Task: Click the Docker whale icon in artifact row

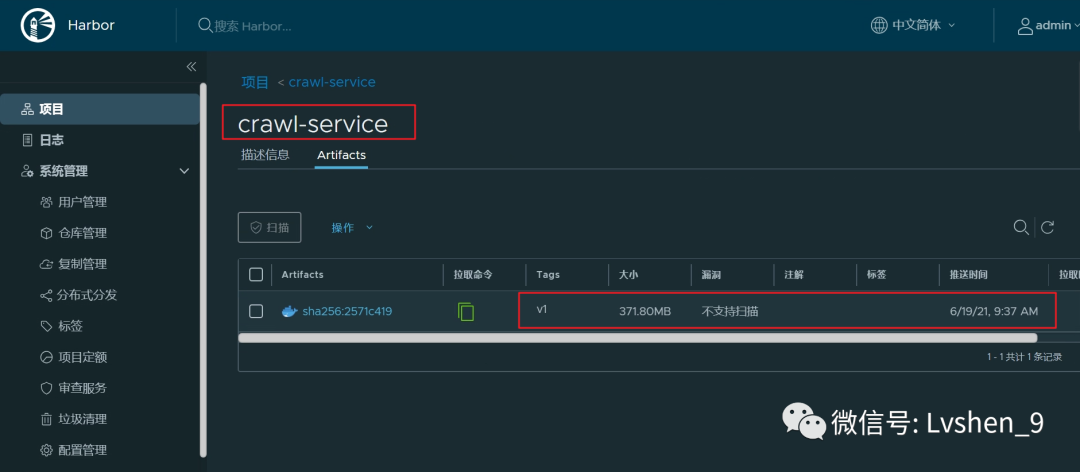Action: click(x=289, y=311)
